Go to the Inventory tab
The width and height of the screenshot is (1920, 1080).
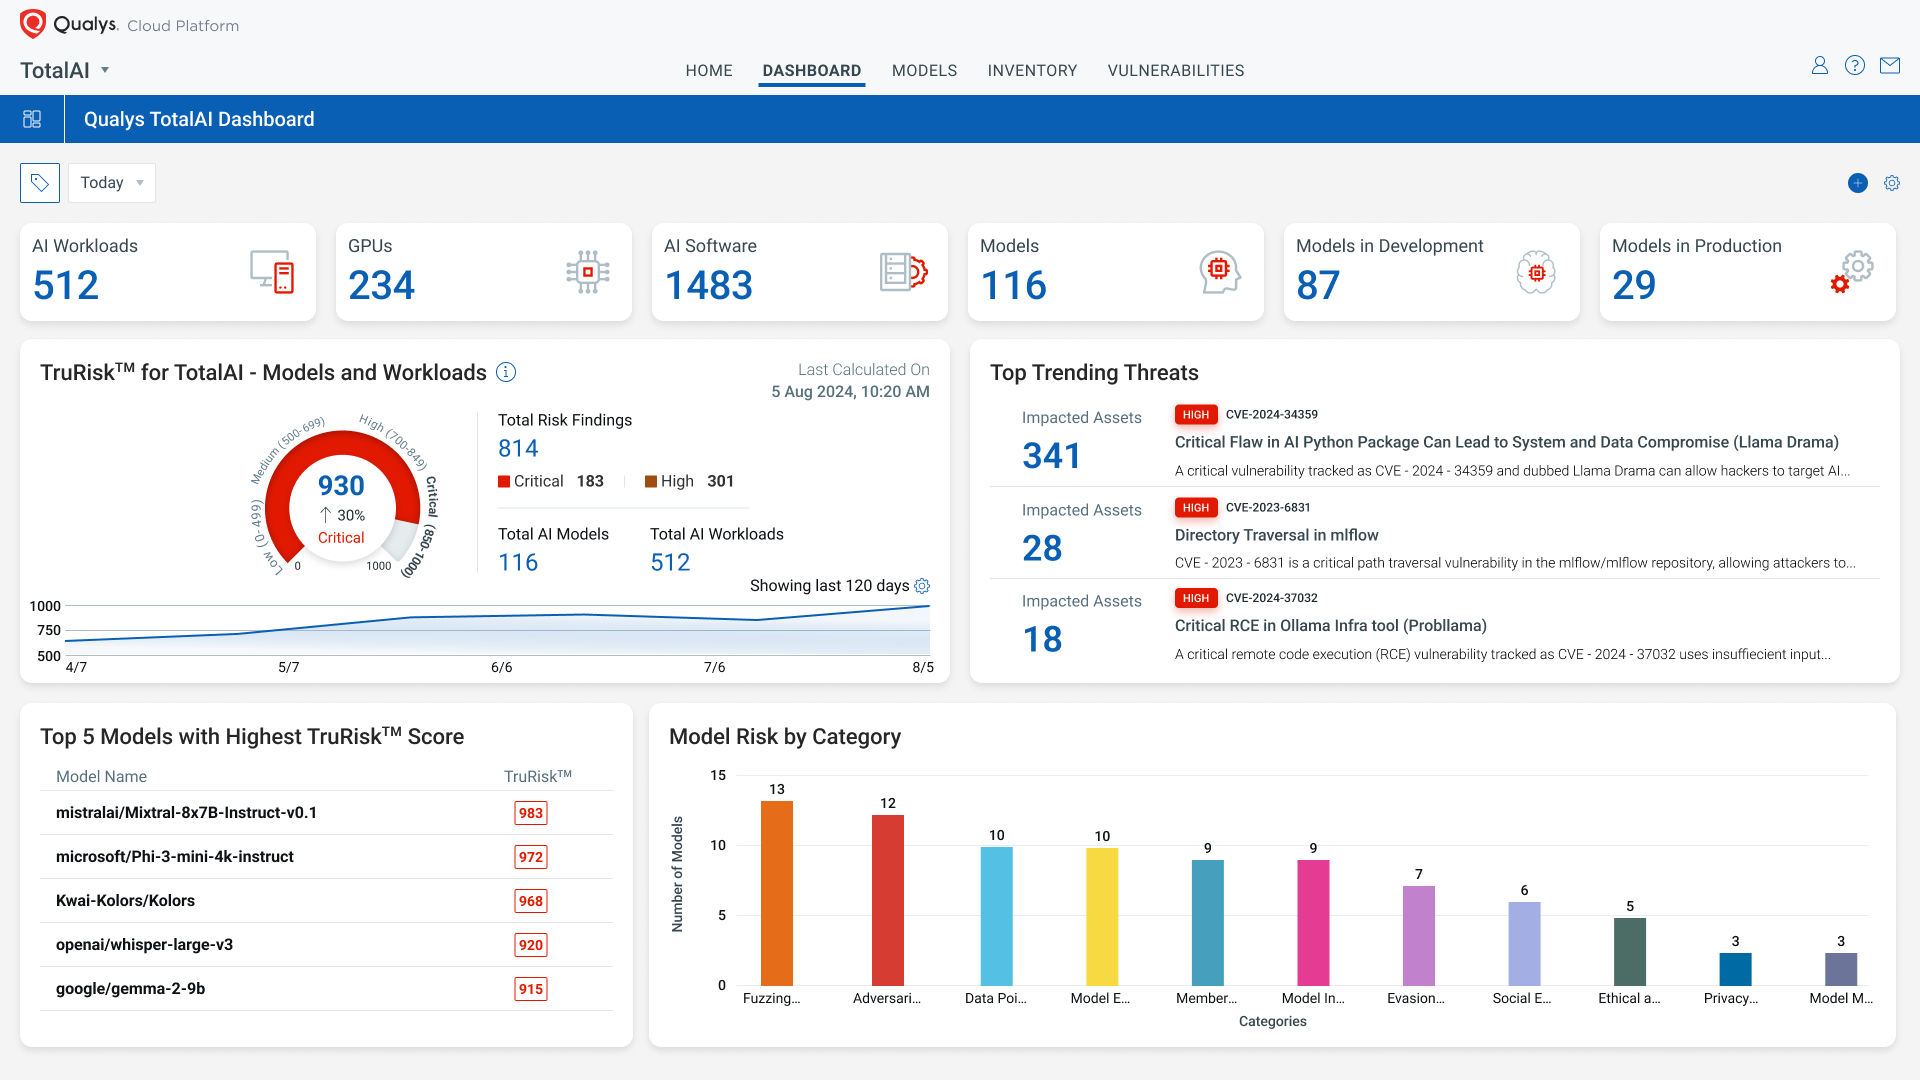coord(1032,71)
